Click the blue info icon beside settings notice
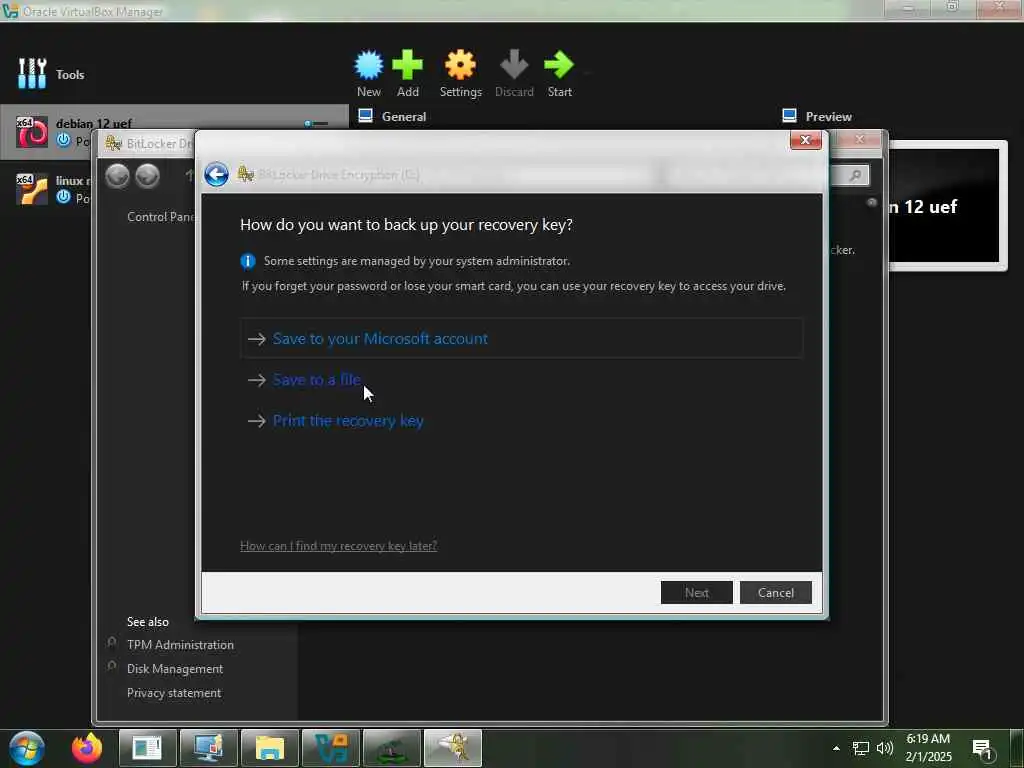Viewport: 1024px width, 768px height. [248, 261]
